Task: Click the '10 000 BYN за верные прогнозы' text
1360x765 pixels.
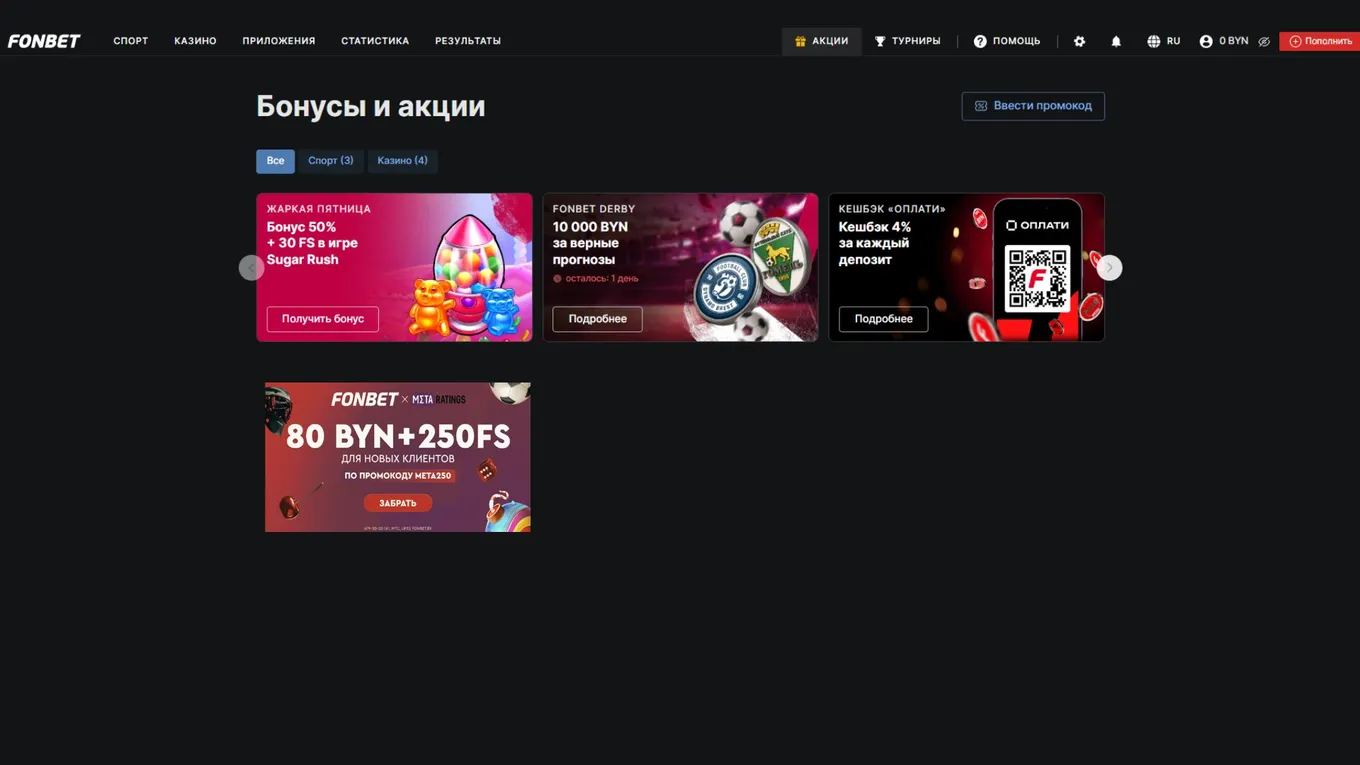Action: tap(590, 243)
